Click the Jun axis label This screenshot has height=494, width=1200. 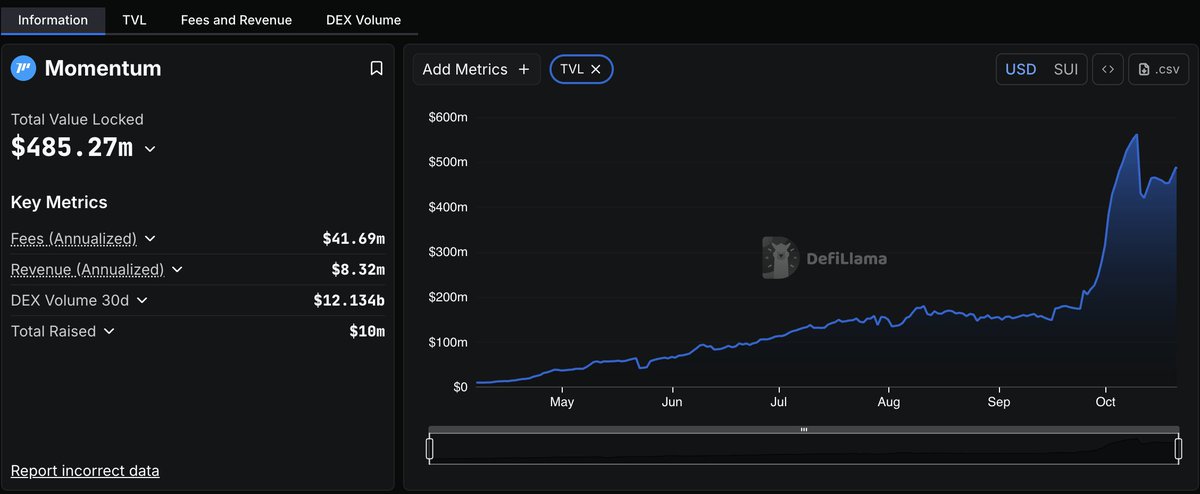[672, 402]
